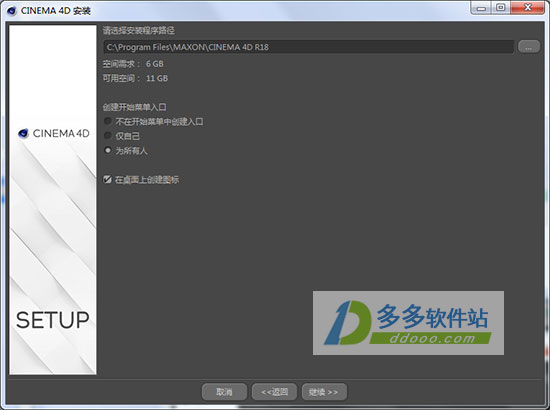The image size is (550, 410).
Task: Select the '为所有人' radio option
Action: [x=108, y=150]
